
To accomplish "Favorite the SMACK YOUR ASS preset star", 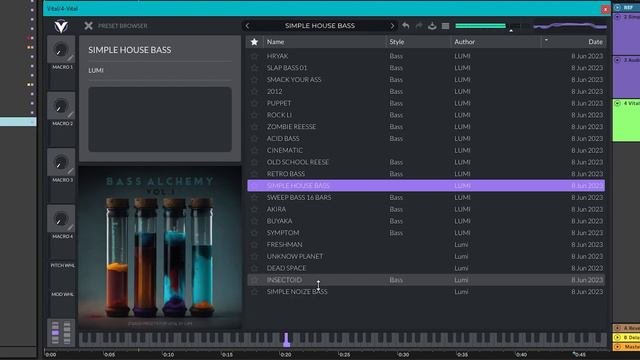I will point(254,80).
